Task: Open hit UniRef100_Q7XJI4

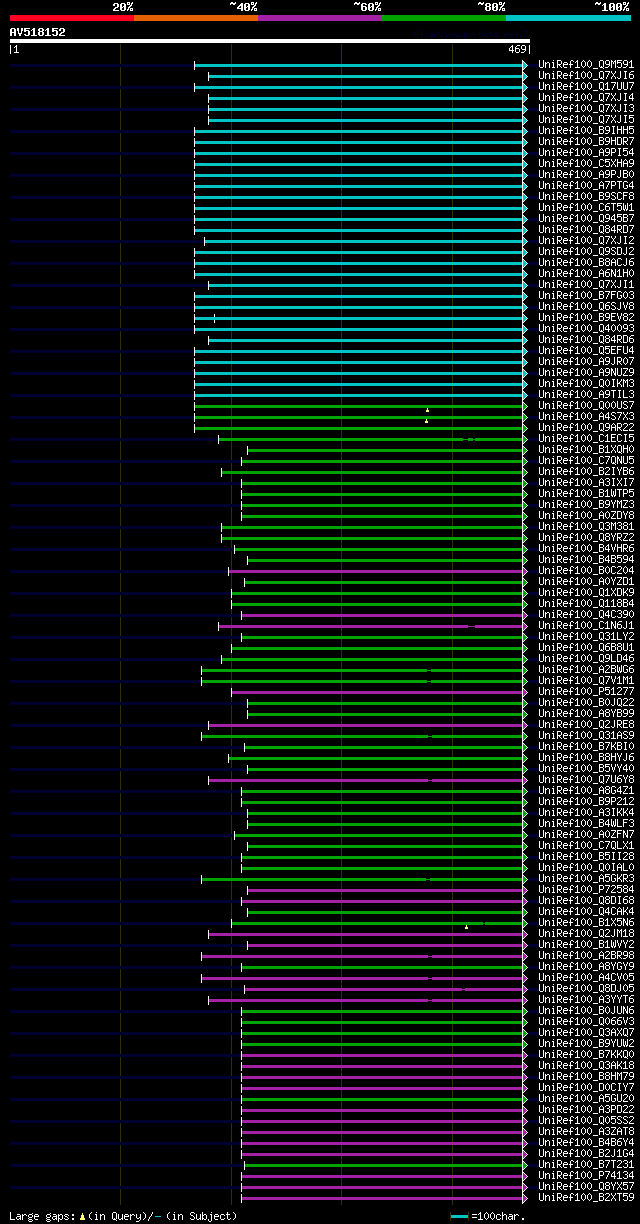Action: 586,98
